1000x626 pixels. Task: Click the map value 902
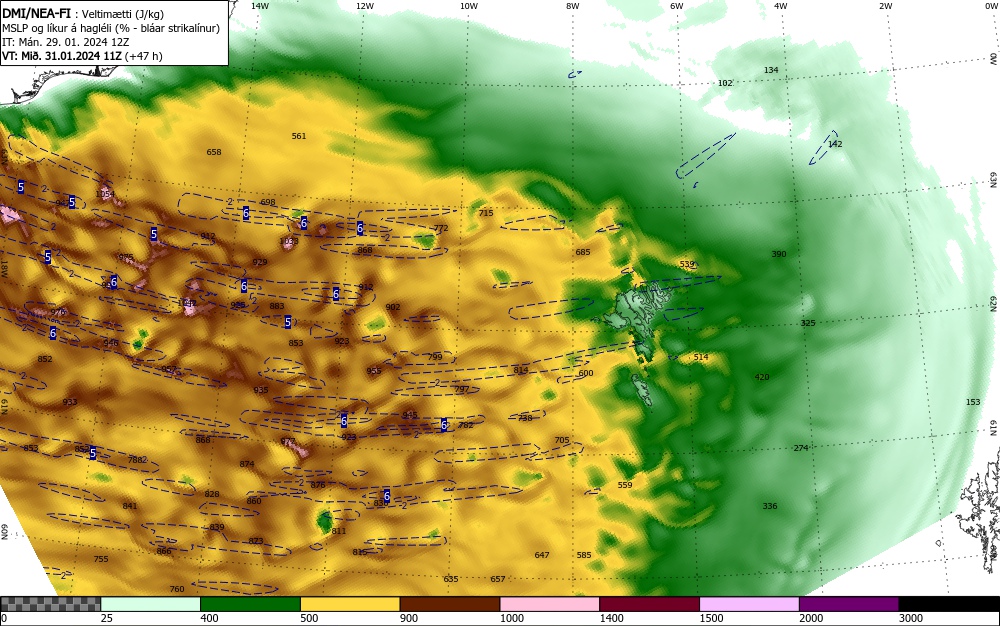pyautogui.click(x=393, y=307)
